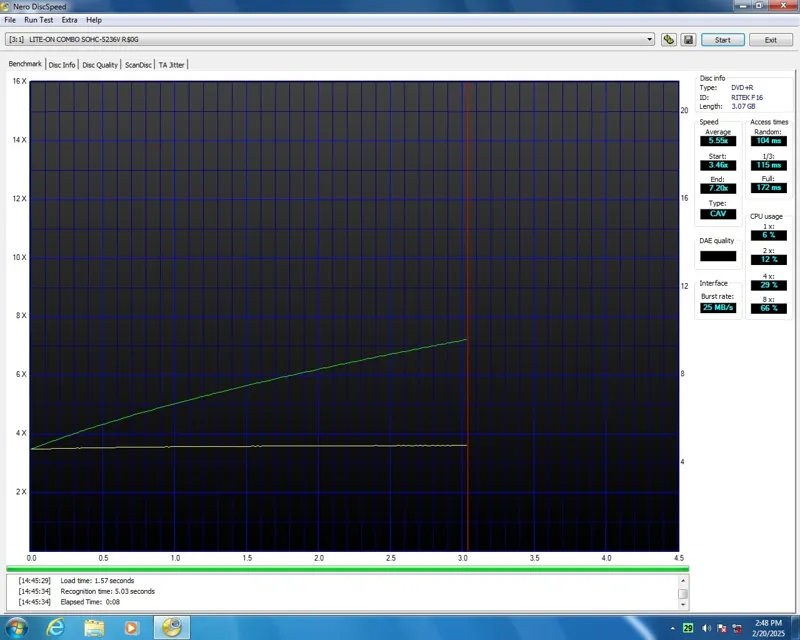Expand the LITE-ON drive selection dropdown
This screenshot has width=800, height=640.
[649, 40]
